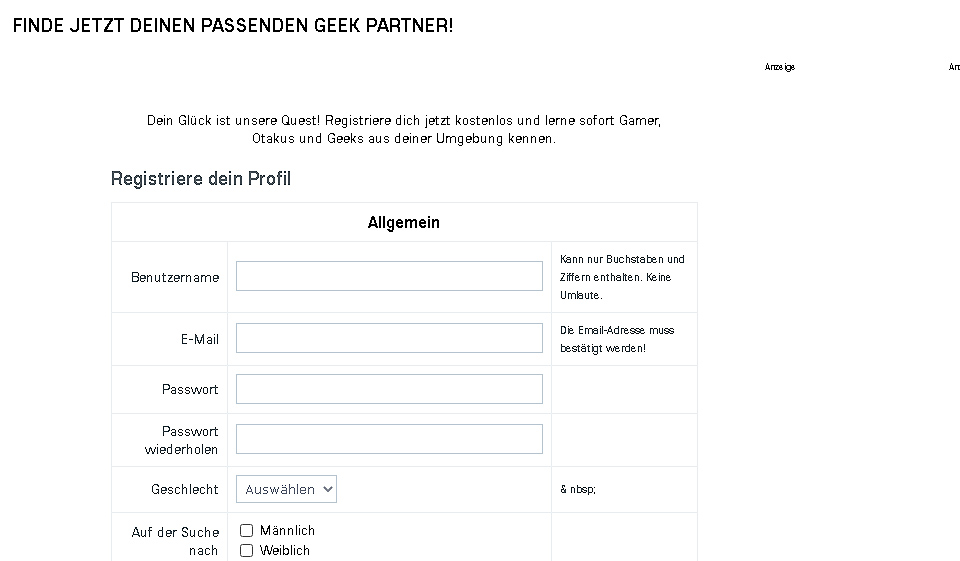Click the Email-Adresse confirmation hint text

(617, 339)
